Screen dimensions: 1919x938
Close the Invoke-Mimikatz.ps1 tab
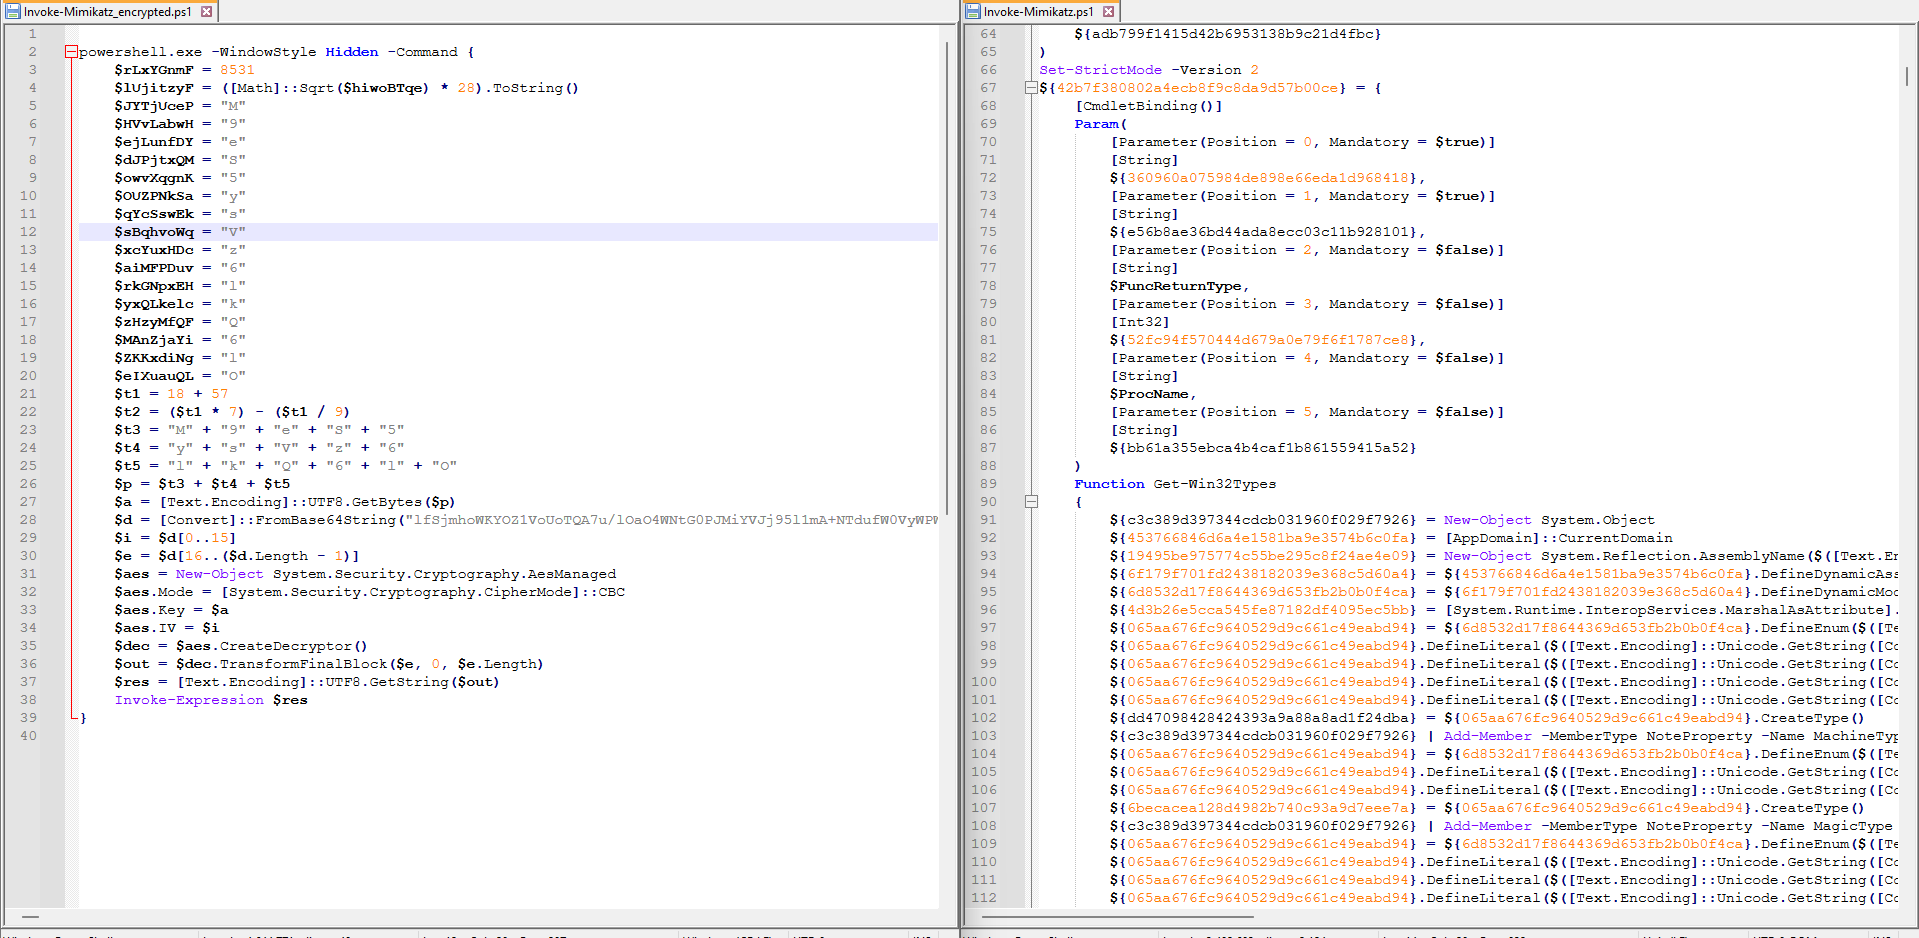(1109, 12)
